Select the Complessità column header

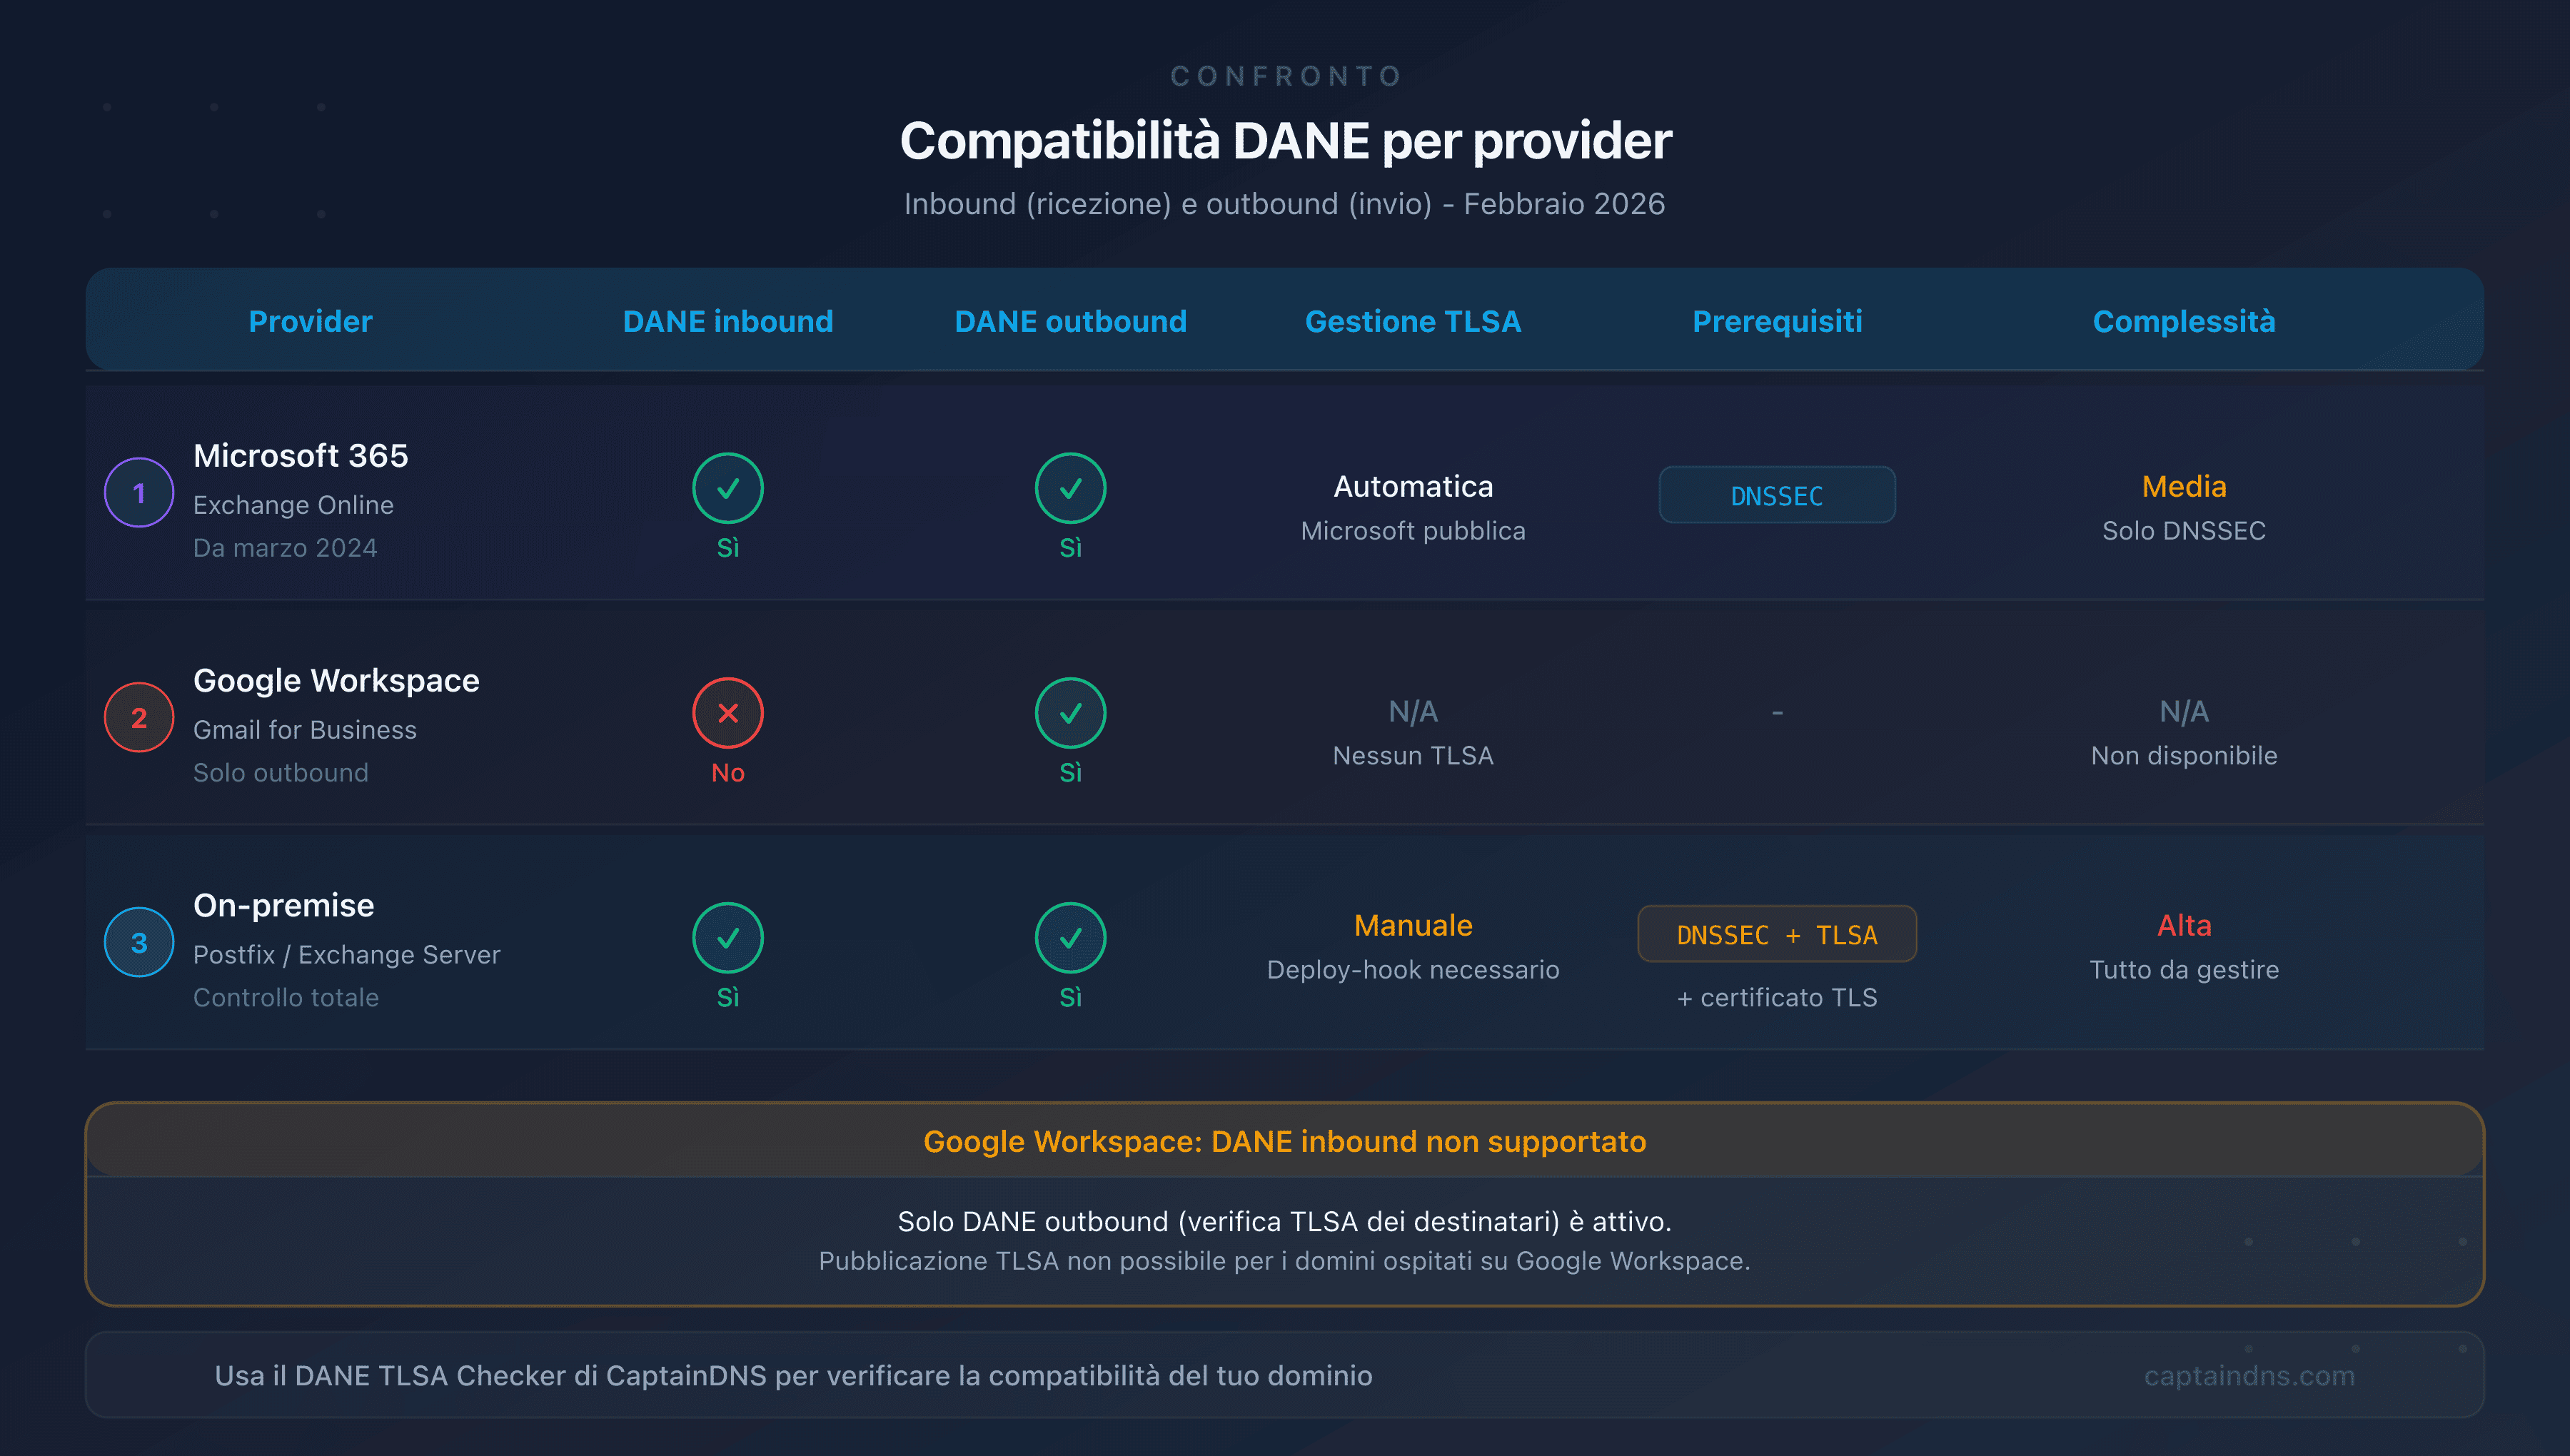point(2184,321)
